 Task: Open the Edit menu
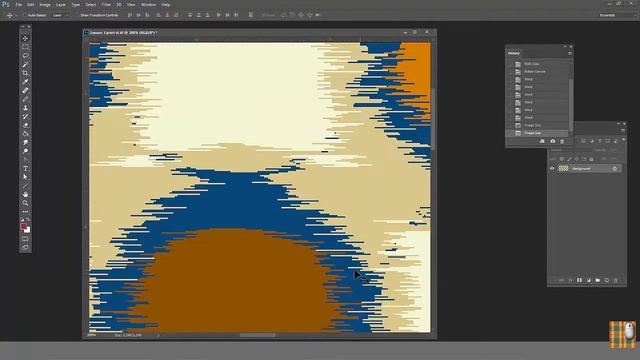(x=31, y=4)
